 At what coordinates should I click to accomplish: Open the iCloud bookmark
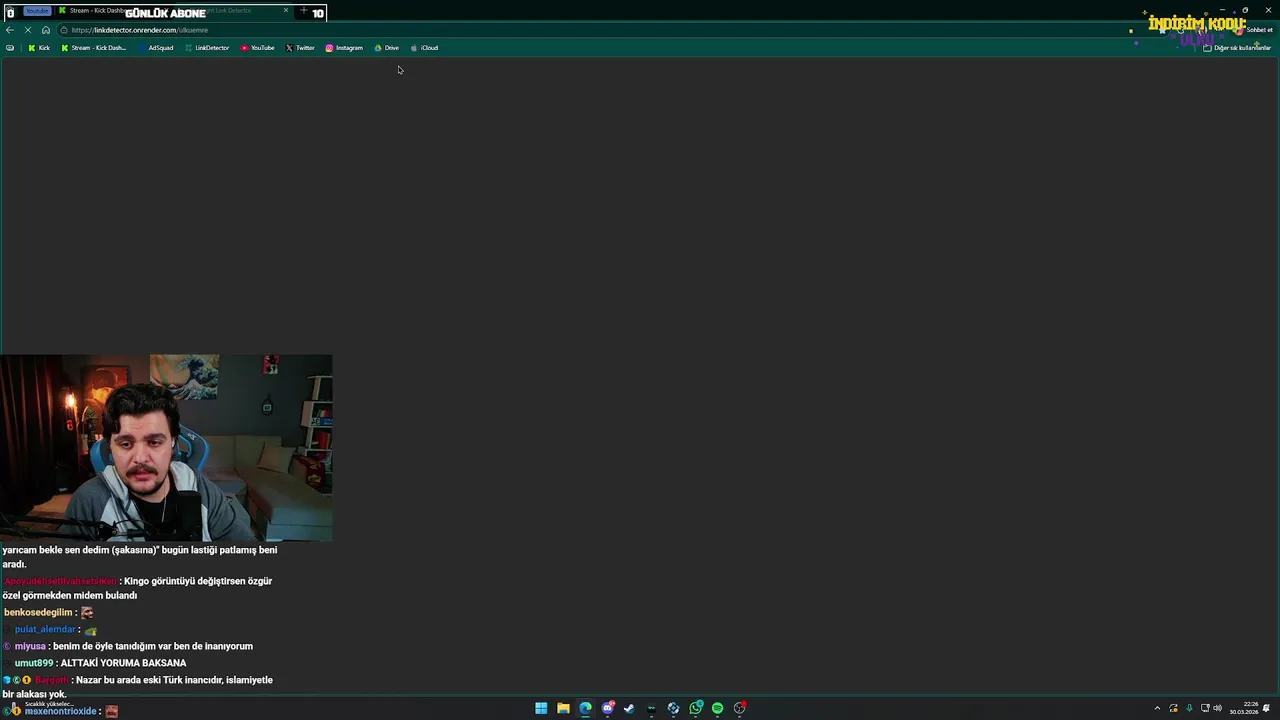(x=424, y=48)
